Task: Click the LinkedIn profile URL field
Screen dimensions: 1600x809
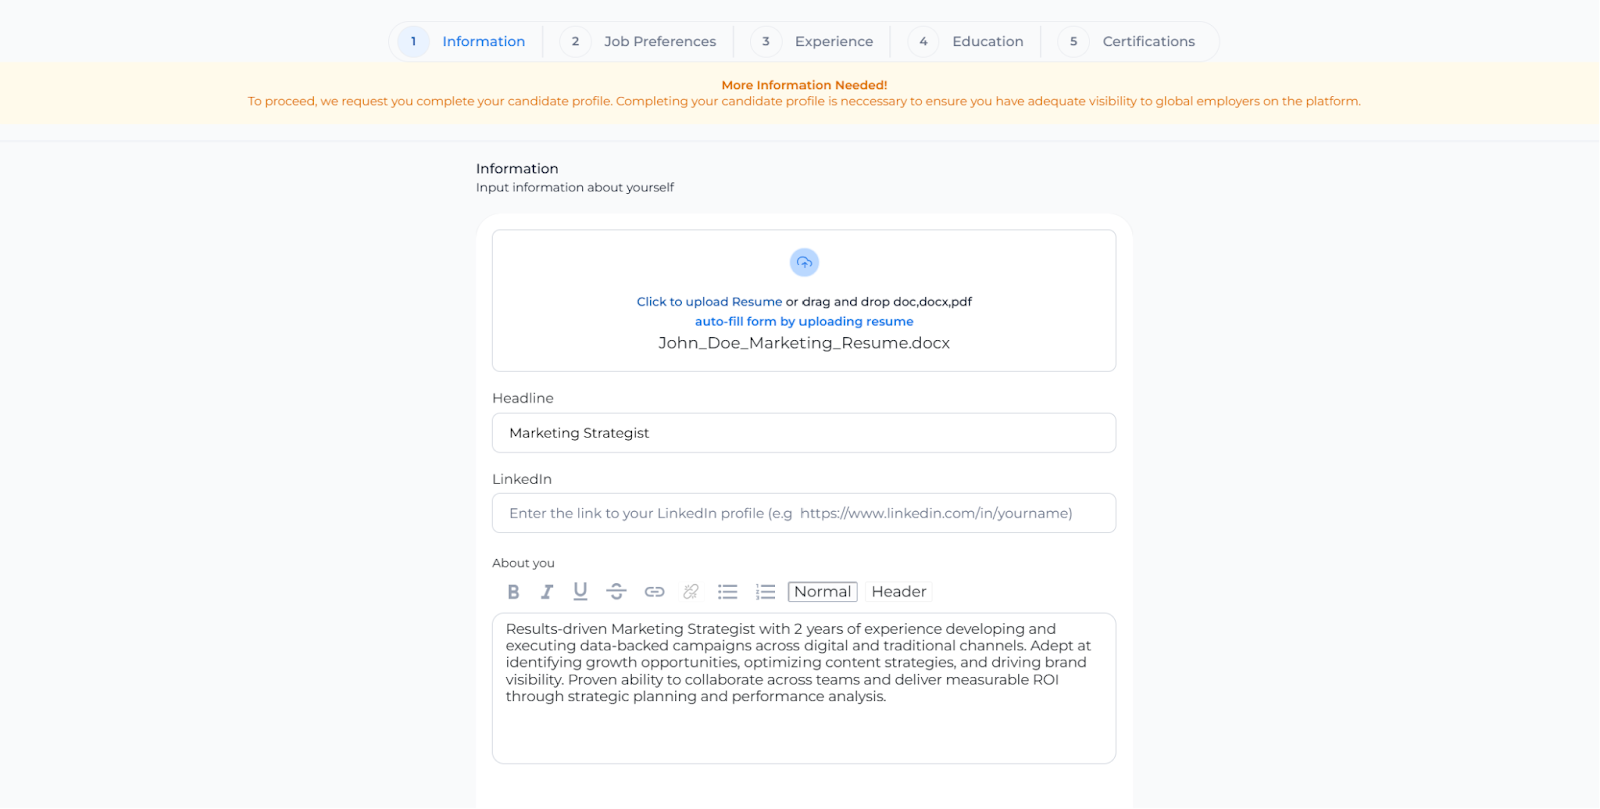Action: click(x=804, y=513)
